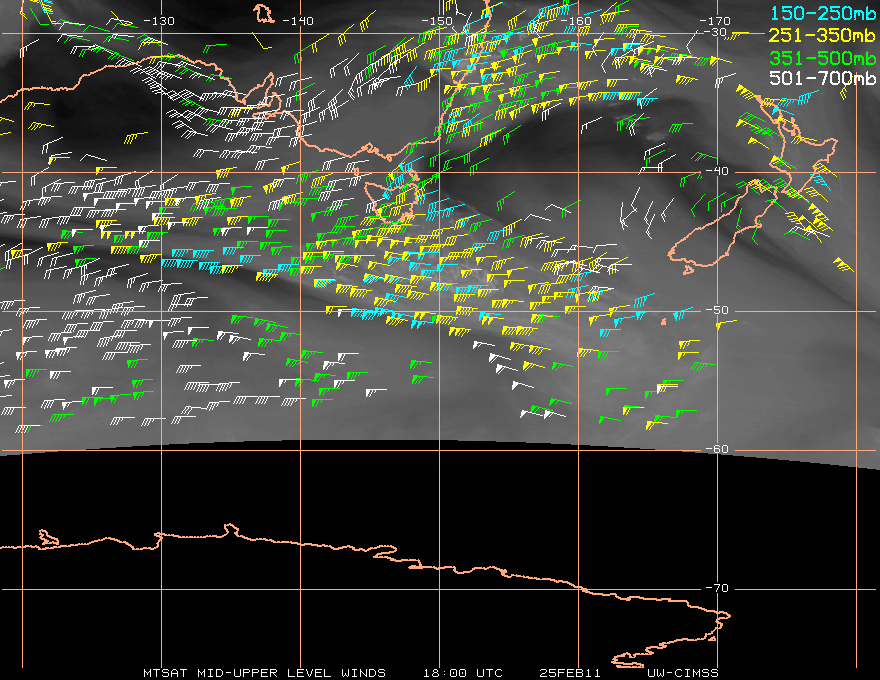
Task: Click the -70 latitude label
Action: tap(716, 588)
